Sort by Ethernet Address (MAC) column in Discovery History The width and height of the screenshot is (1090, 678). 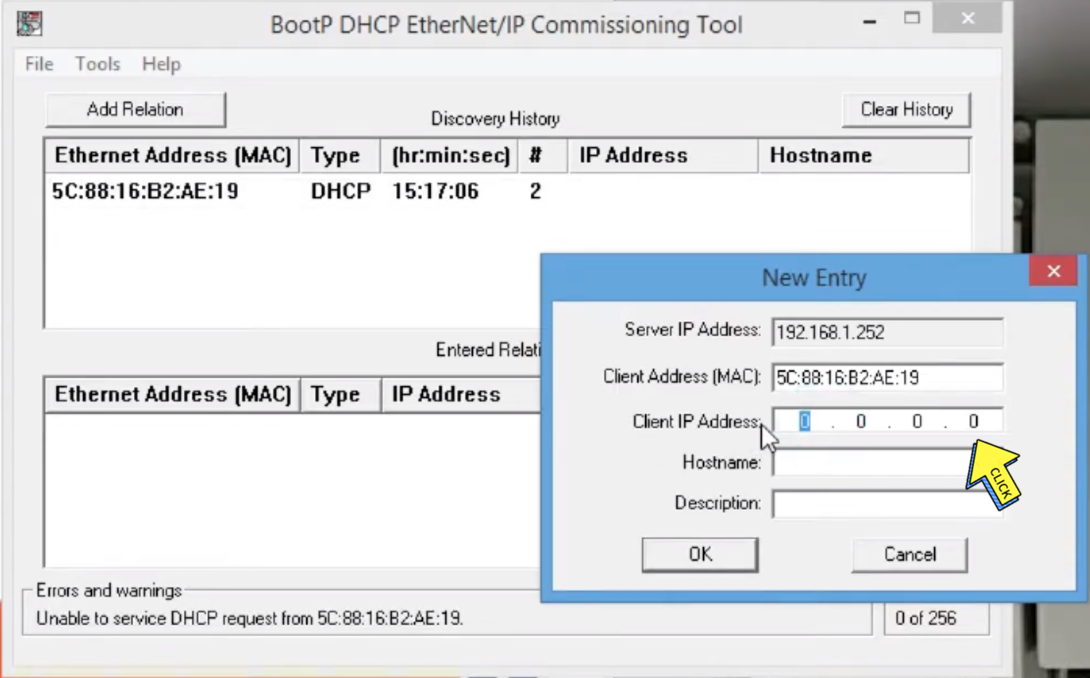point(172,155)
